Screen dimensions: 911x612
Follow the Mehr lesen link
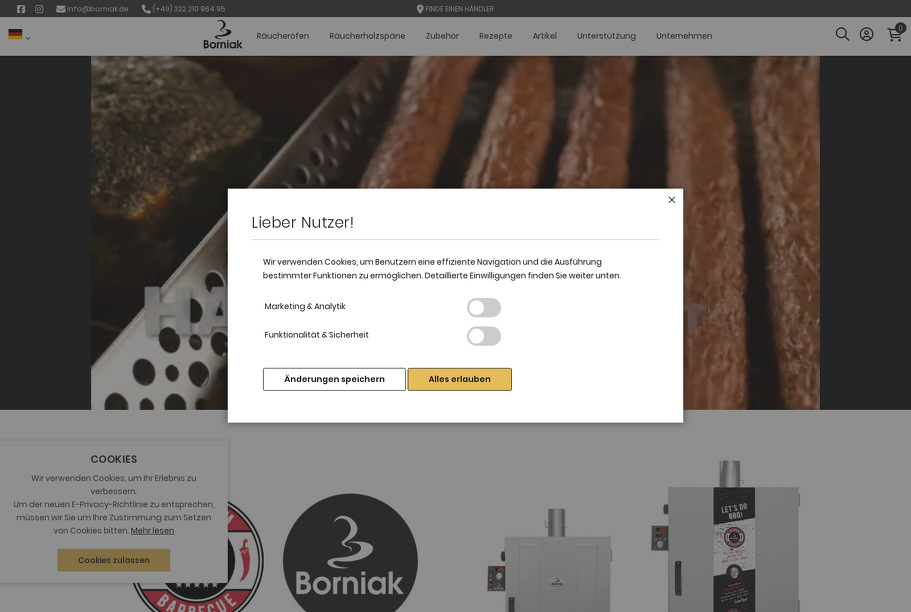152,531
